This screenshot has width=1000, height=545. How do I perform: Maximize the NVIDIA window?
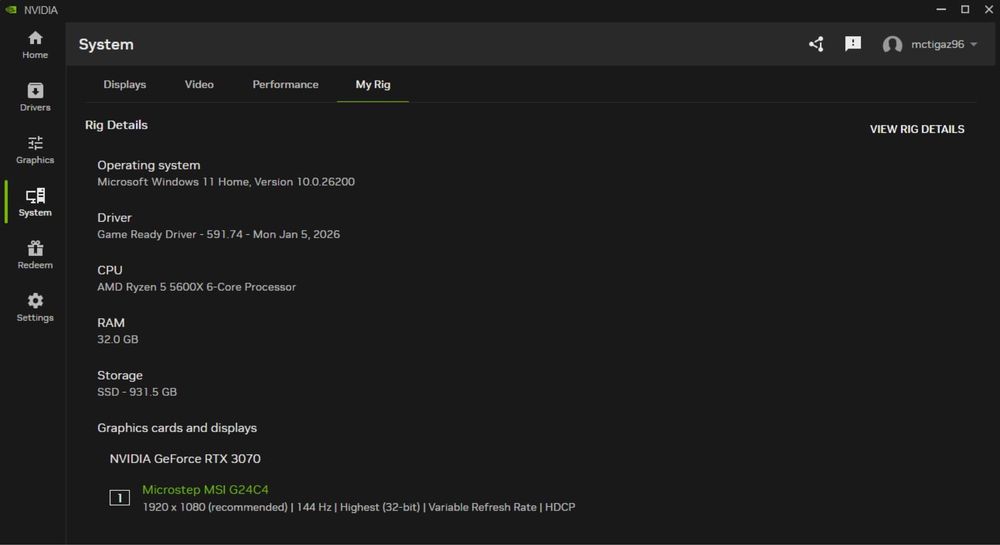tap(965, 10)
